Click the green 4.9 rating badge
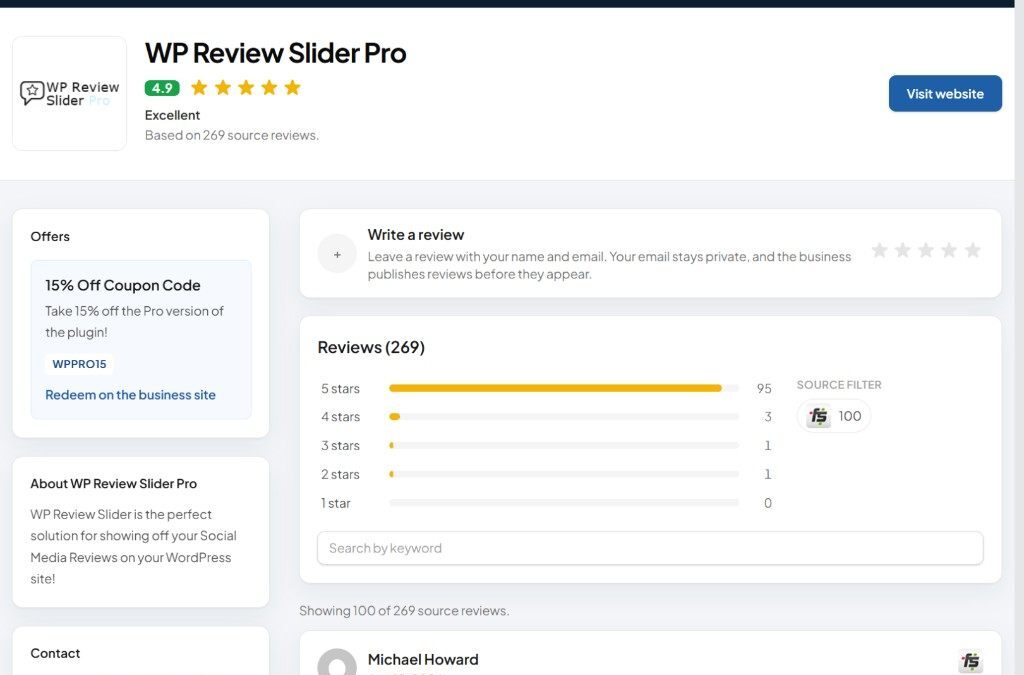This screenshot has width=1024, height=675. point(162,87)
